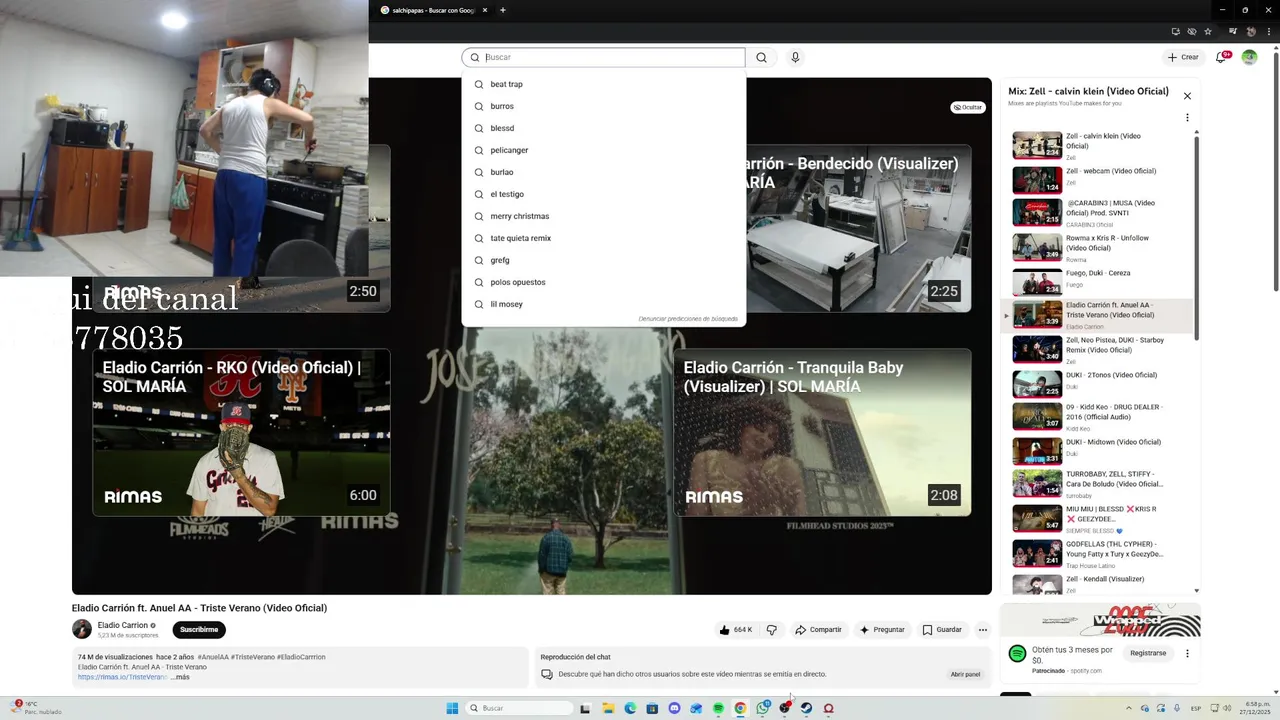Screen dimensions: 1280x720
Task: Open Mix playlist three-dot options menu
Action: (1187, 117)
